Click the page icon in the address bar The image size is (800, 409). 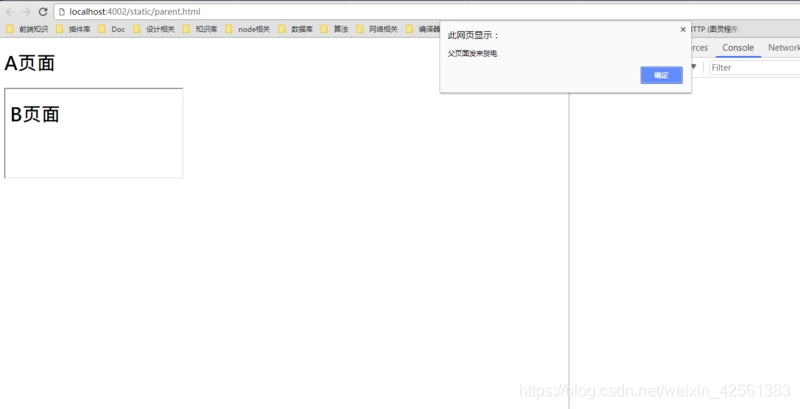click(x=62, y=12)
